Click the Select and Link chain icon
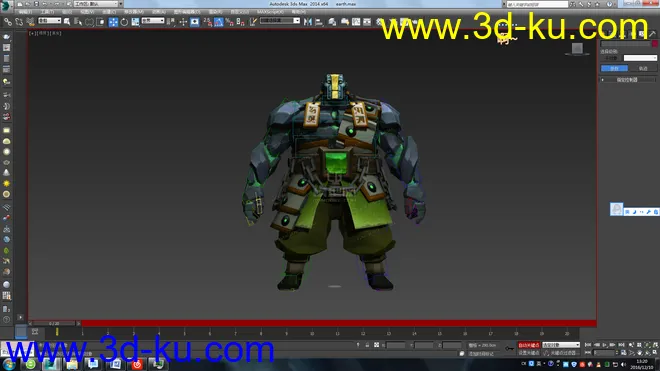The height and width of the screenshot is (371, 660). (x=8, y=22)
